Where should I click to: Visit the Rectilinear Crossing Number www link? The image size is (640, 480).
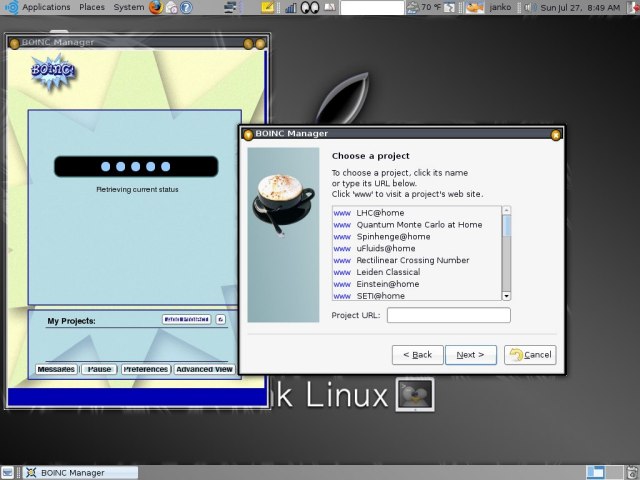(x=342, y=260)
